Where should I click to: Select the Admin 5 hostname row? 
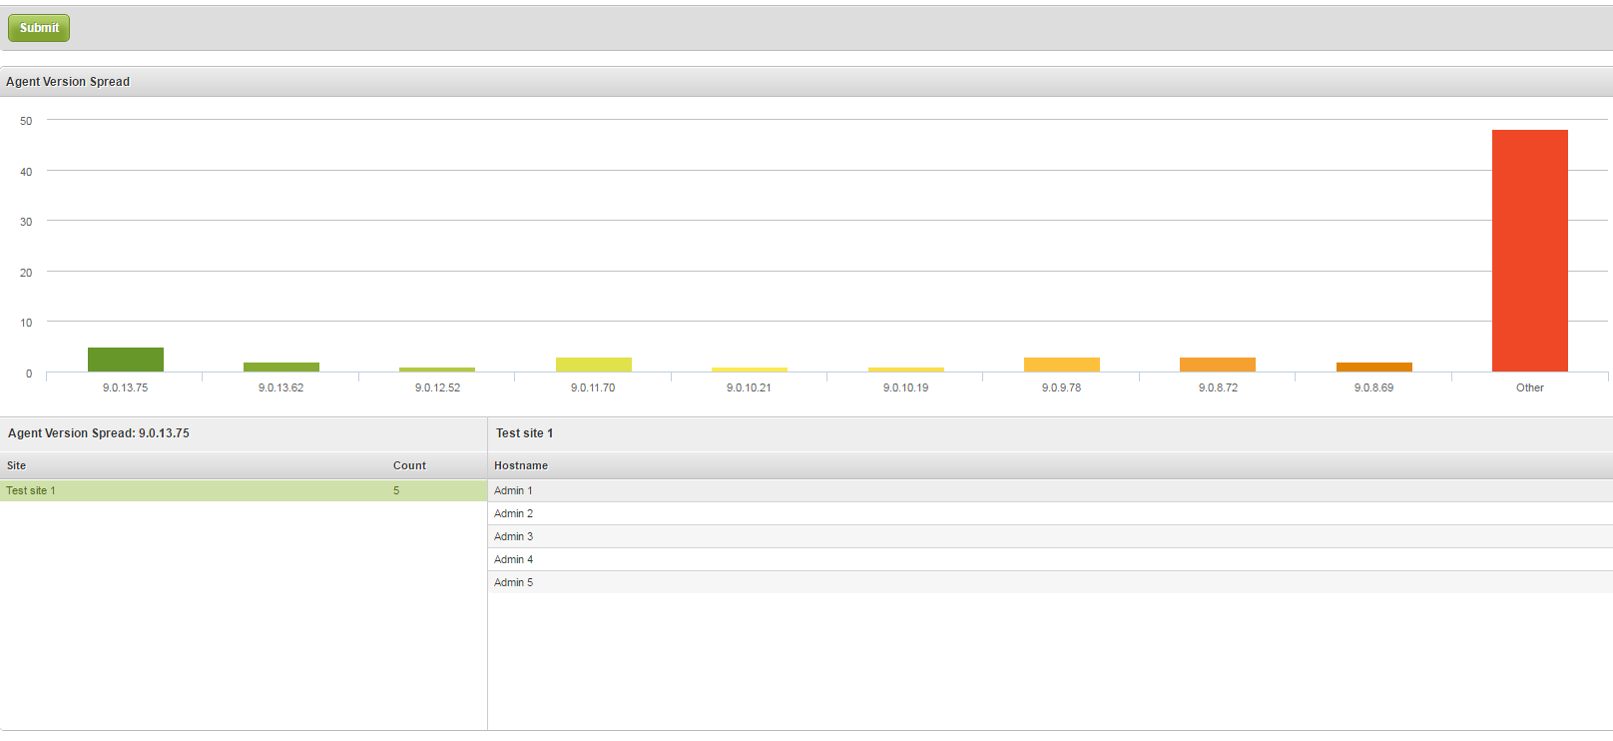coord(1050,583)
